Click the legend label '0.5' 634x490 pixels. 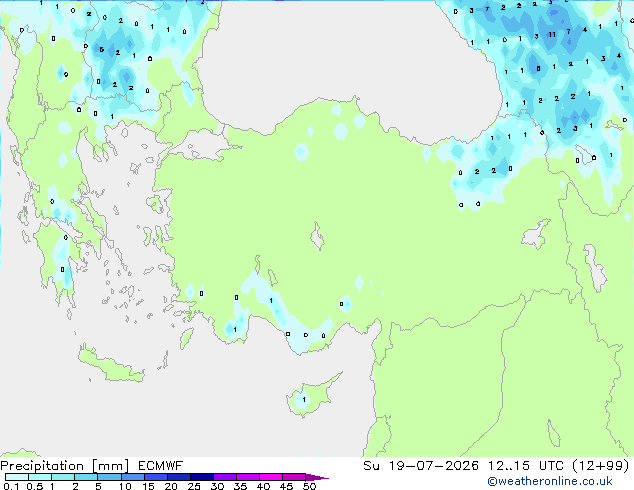coord(34,486)
